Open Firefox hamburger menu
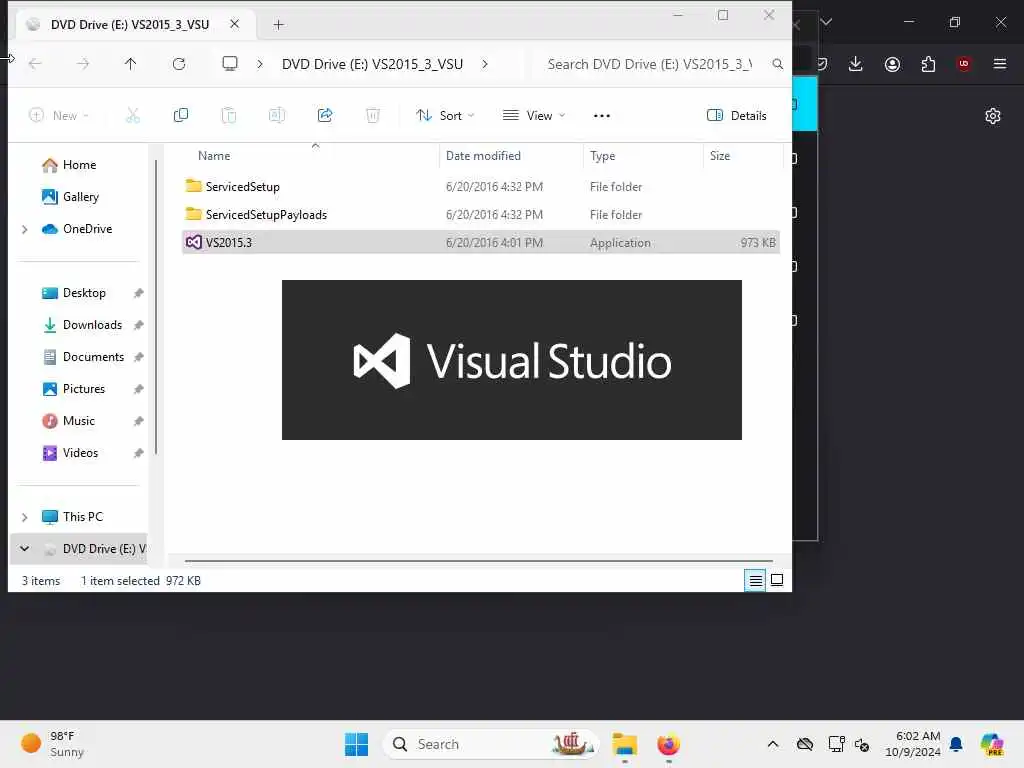Screen dimensions: 1024x768 tap(1000, 63)
